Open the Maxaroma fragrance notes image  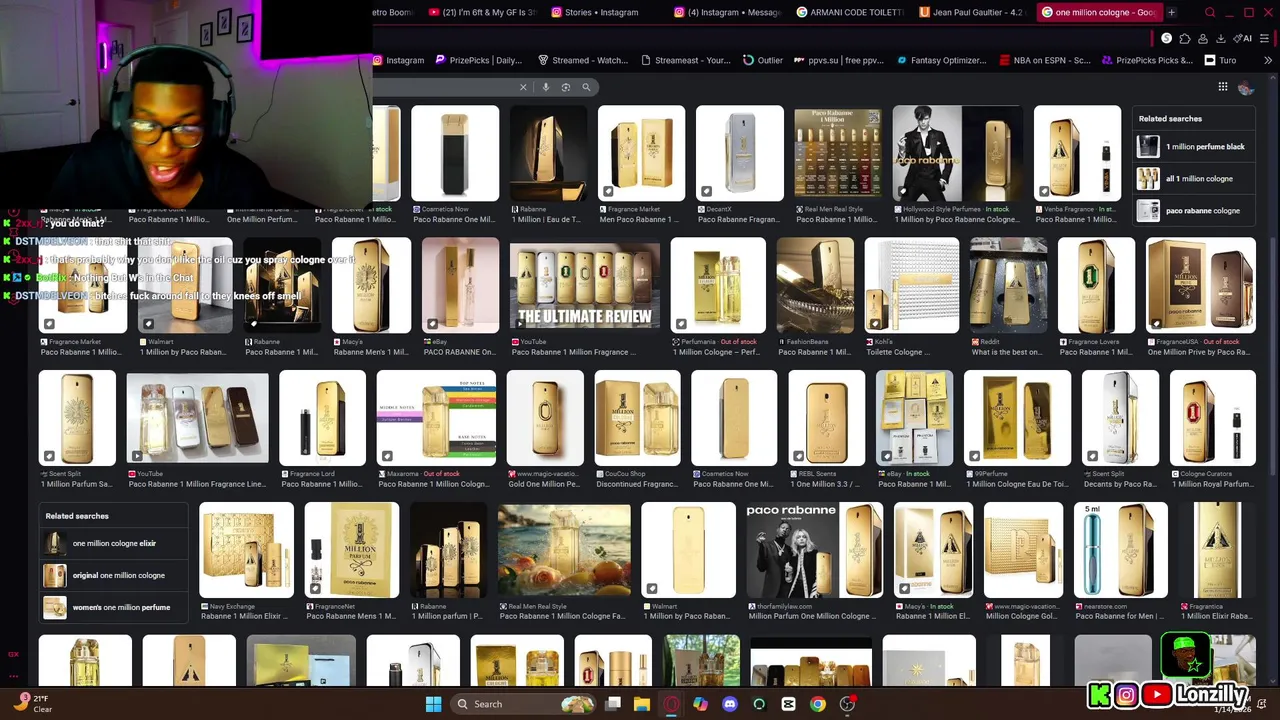pos(436,419)
